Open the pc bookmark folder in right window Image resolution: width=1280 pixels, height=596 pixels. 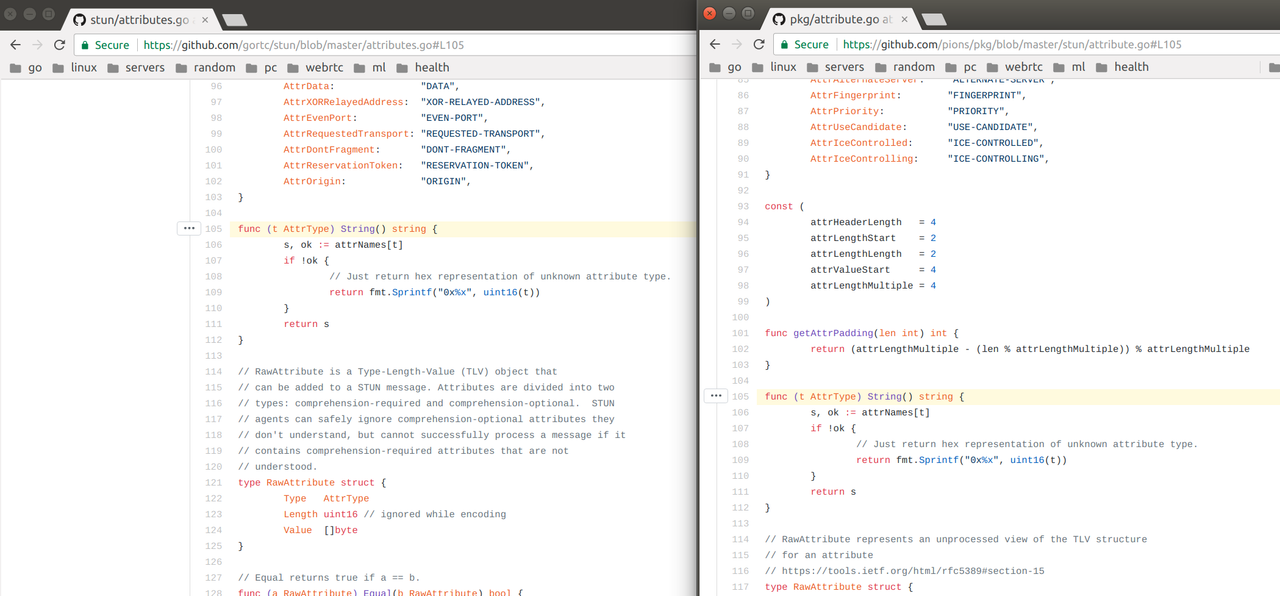click(x=961, y=67)
